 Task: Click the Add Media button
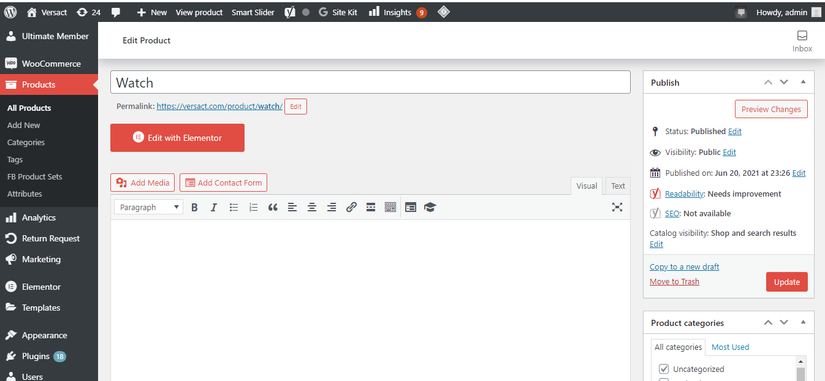(x=143, y=183)
